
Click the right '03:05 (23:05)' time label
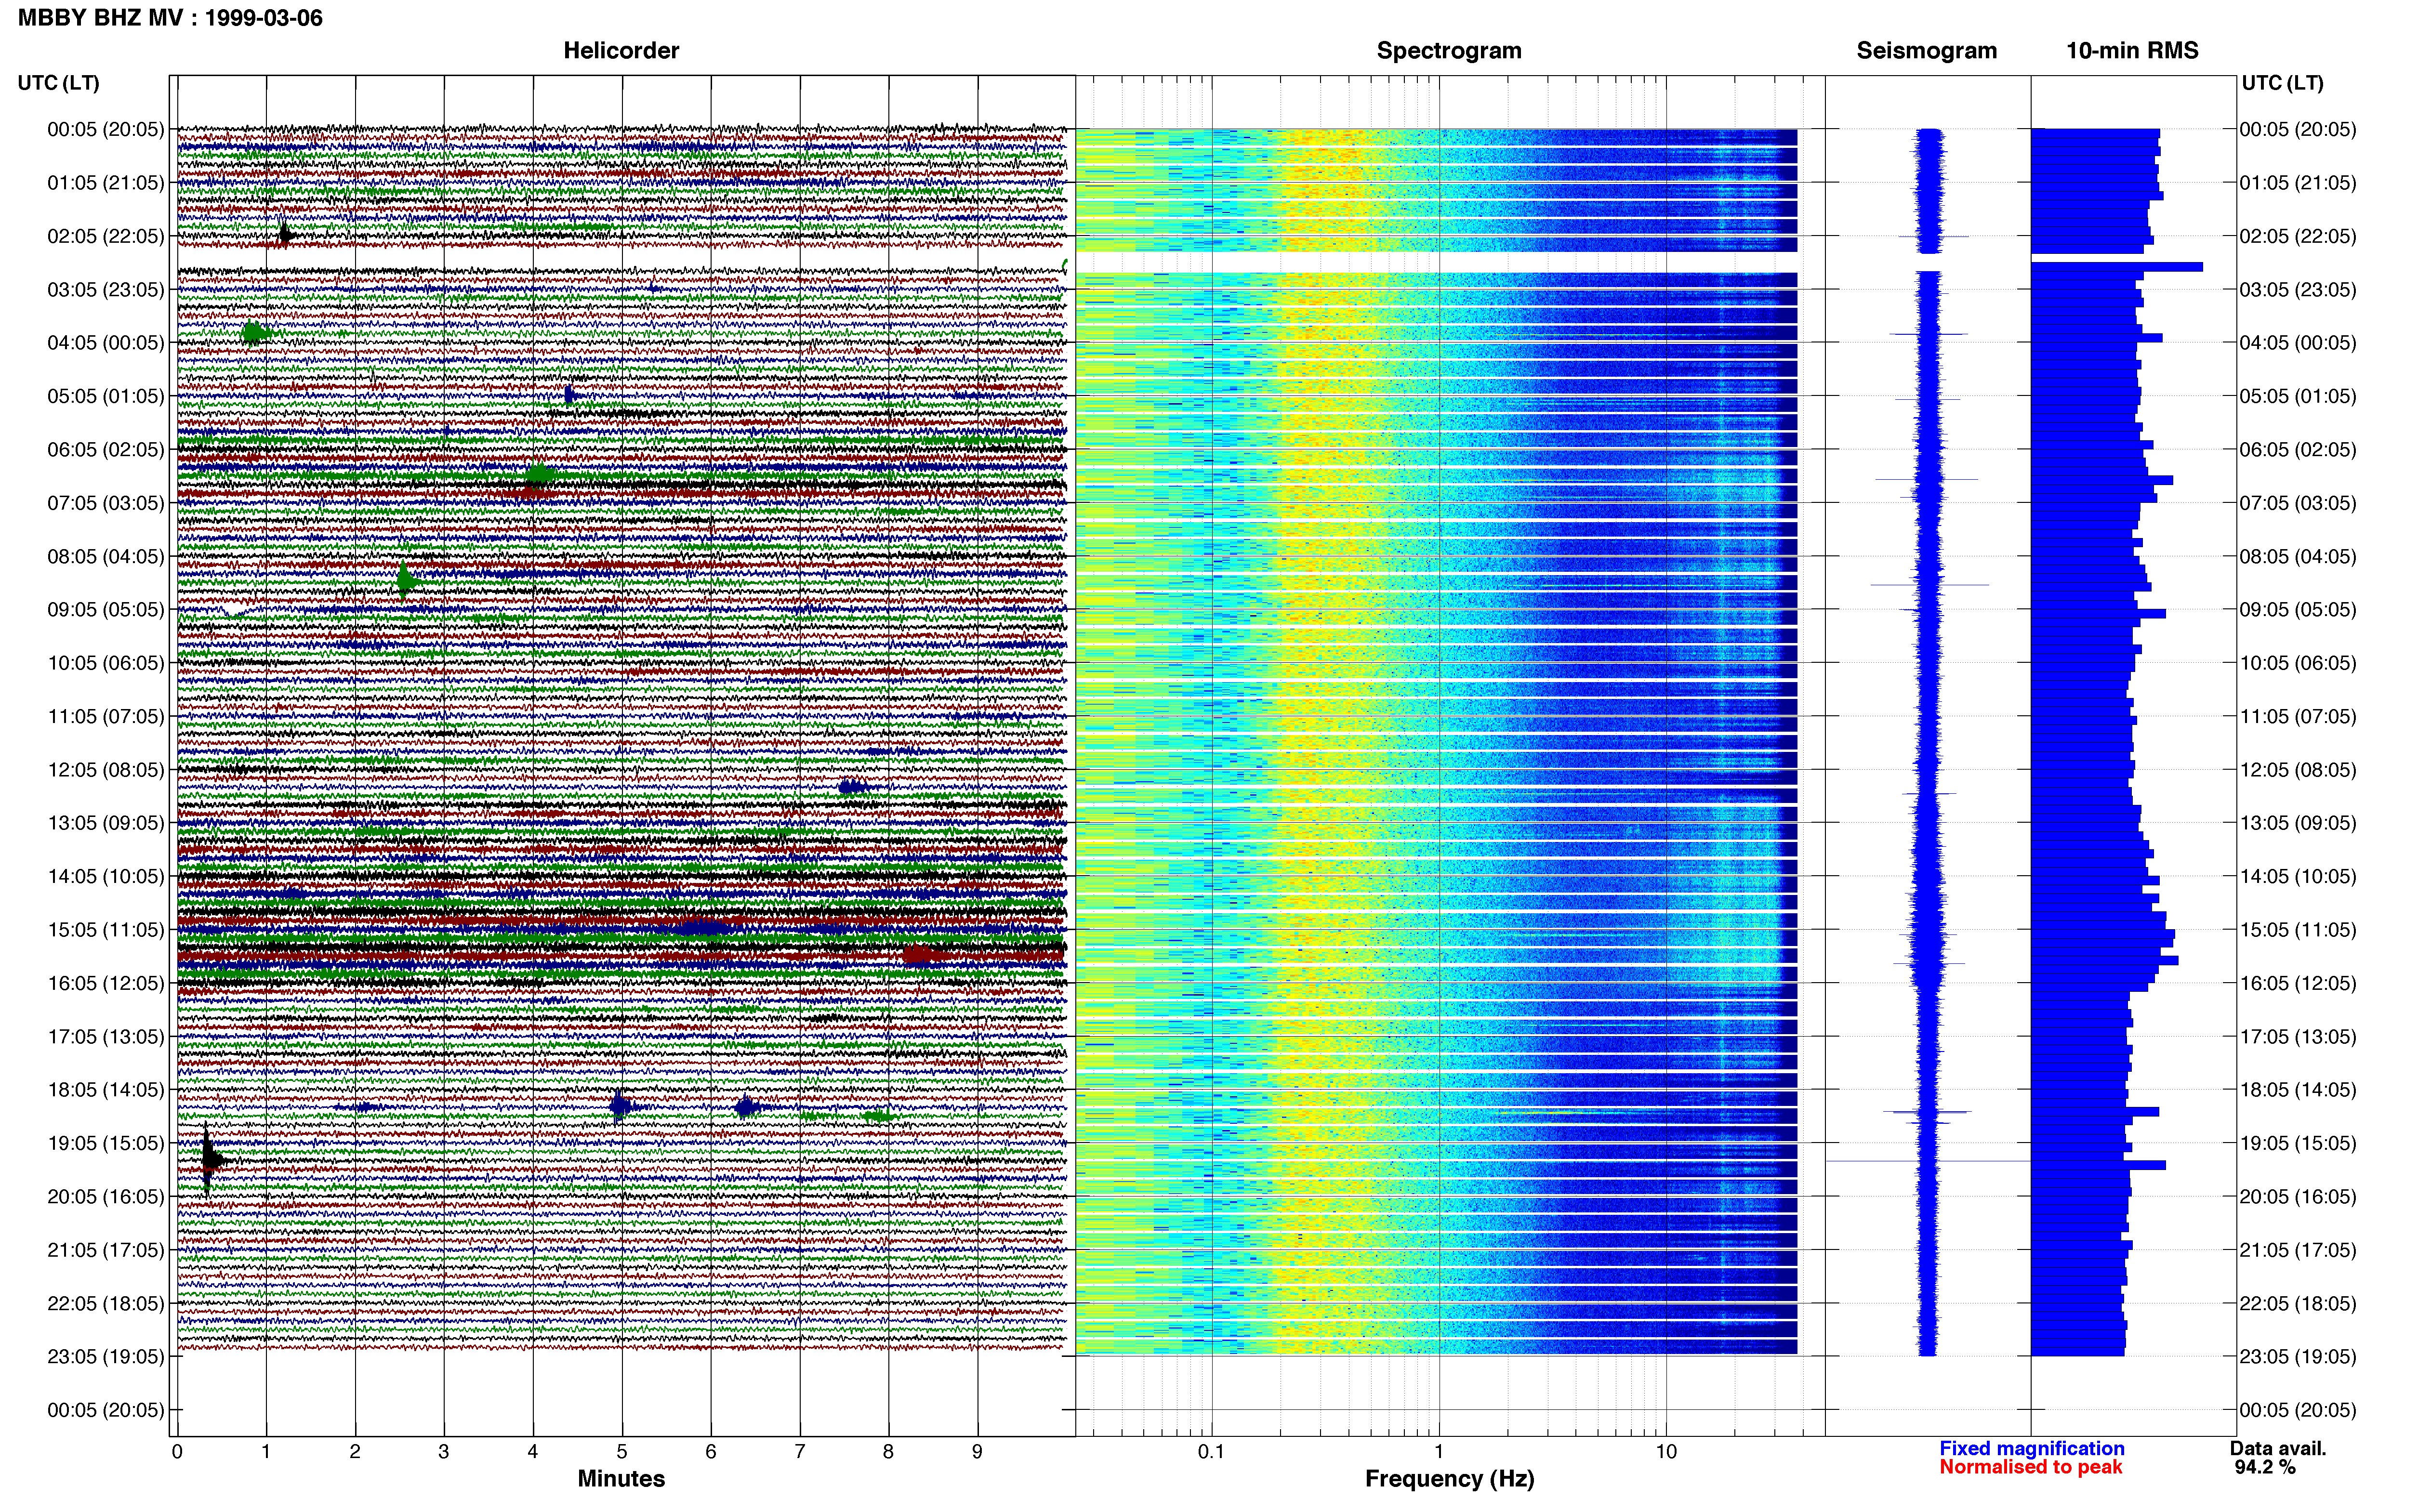tap(2298, 290)
